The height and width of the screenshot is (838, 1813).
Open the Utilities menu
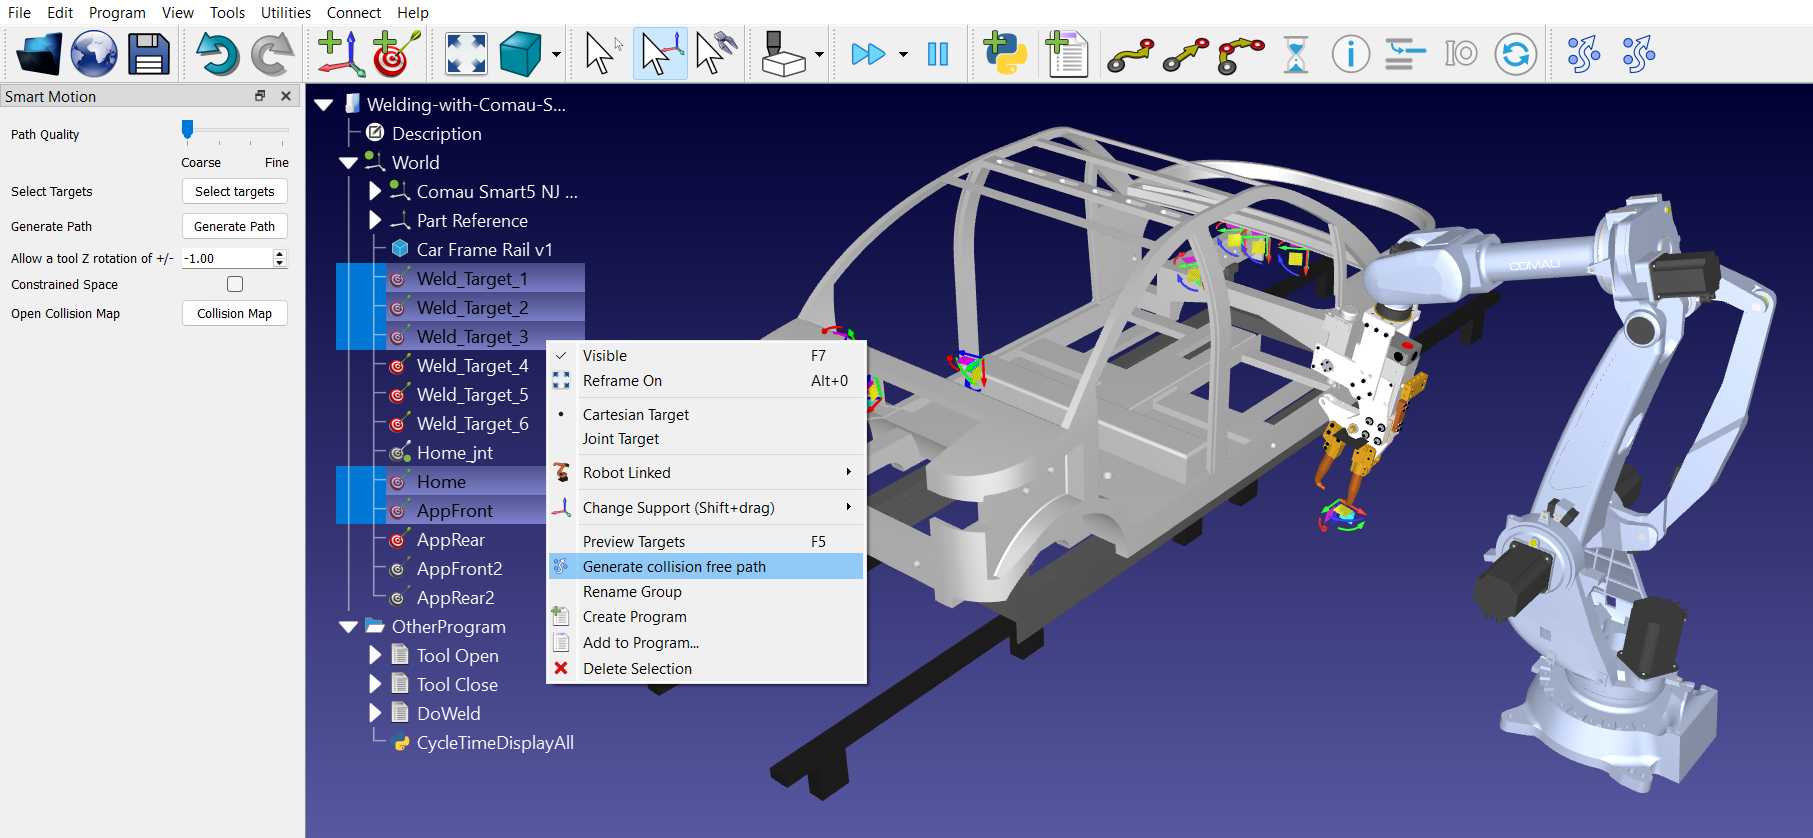click(286, 13)
